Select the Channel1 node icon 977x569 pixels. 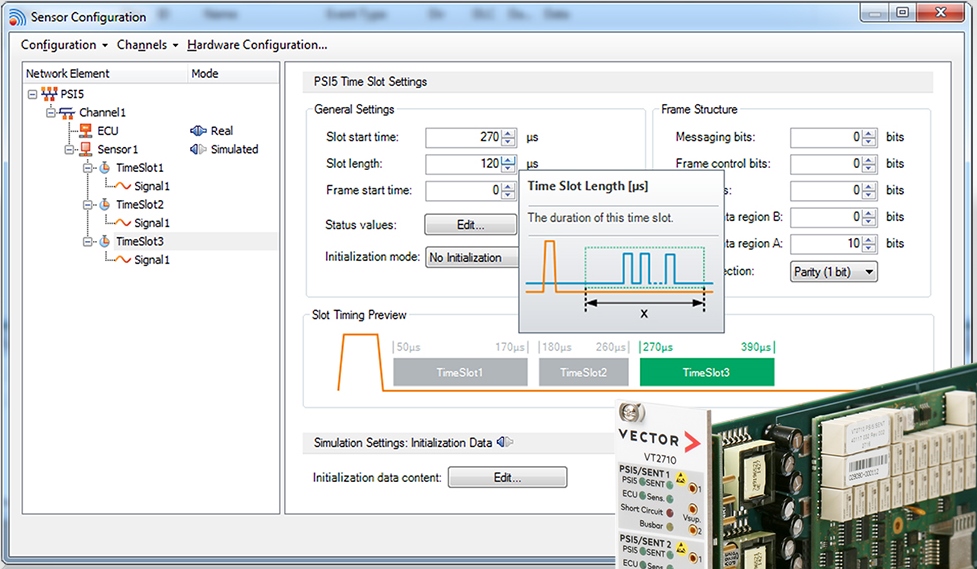[x=67, y=113]
